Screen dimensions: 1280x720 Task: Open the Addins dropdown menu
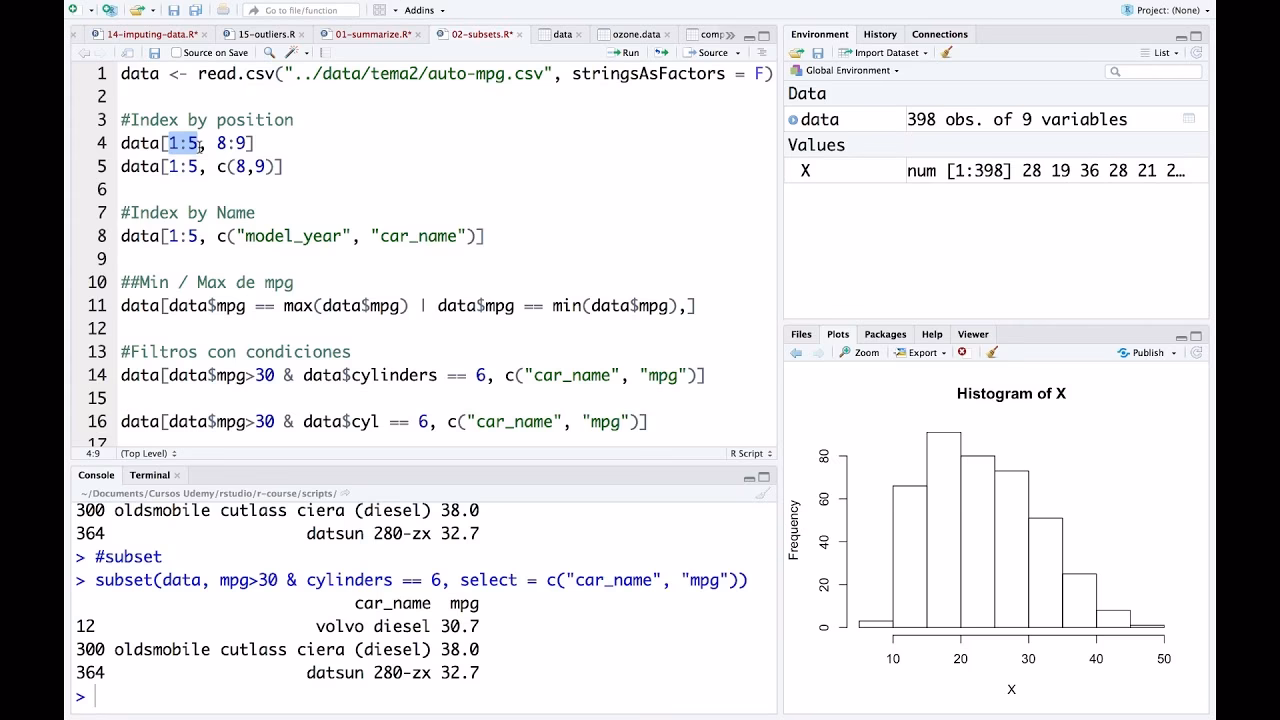coord(424,10)
